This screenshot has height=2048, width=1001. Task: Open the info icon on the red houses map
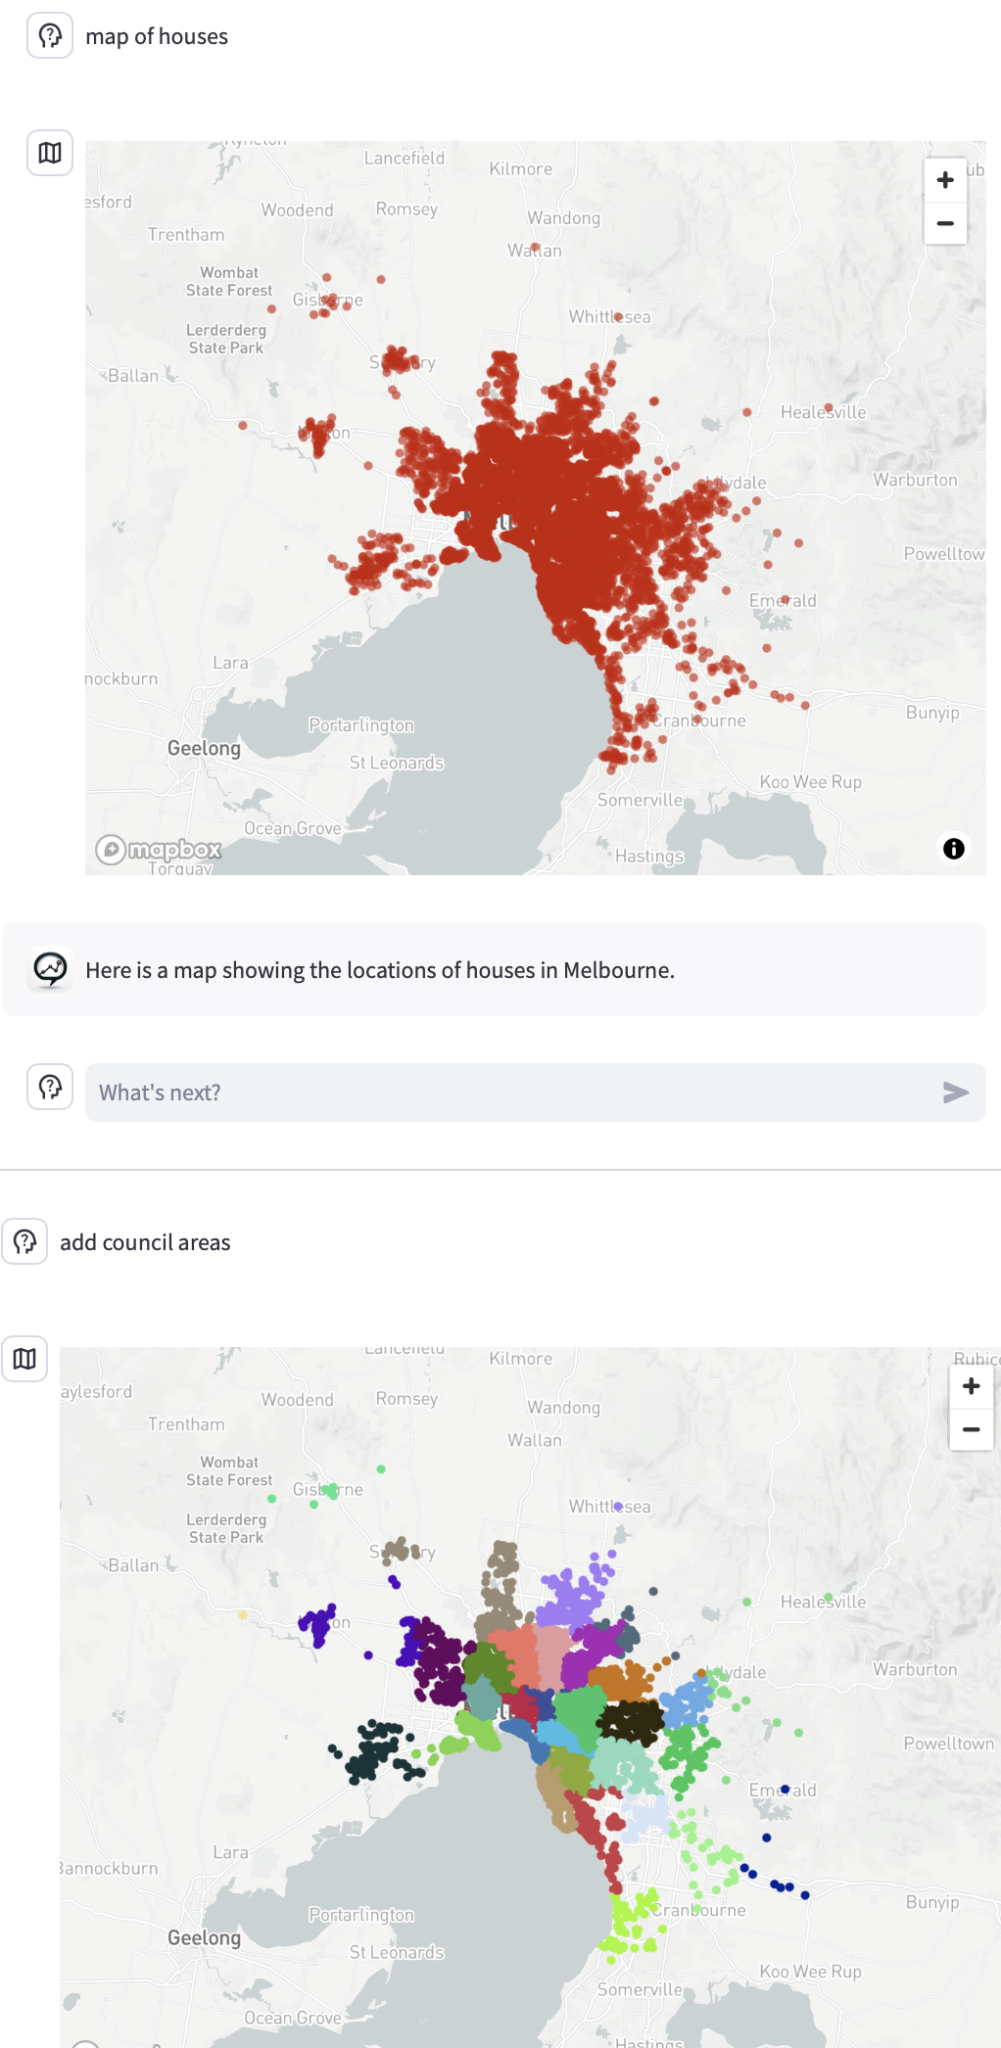coord(954,848)
